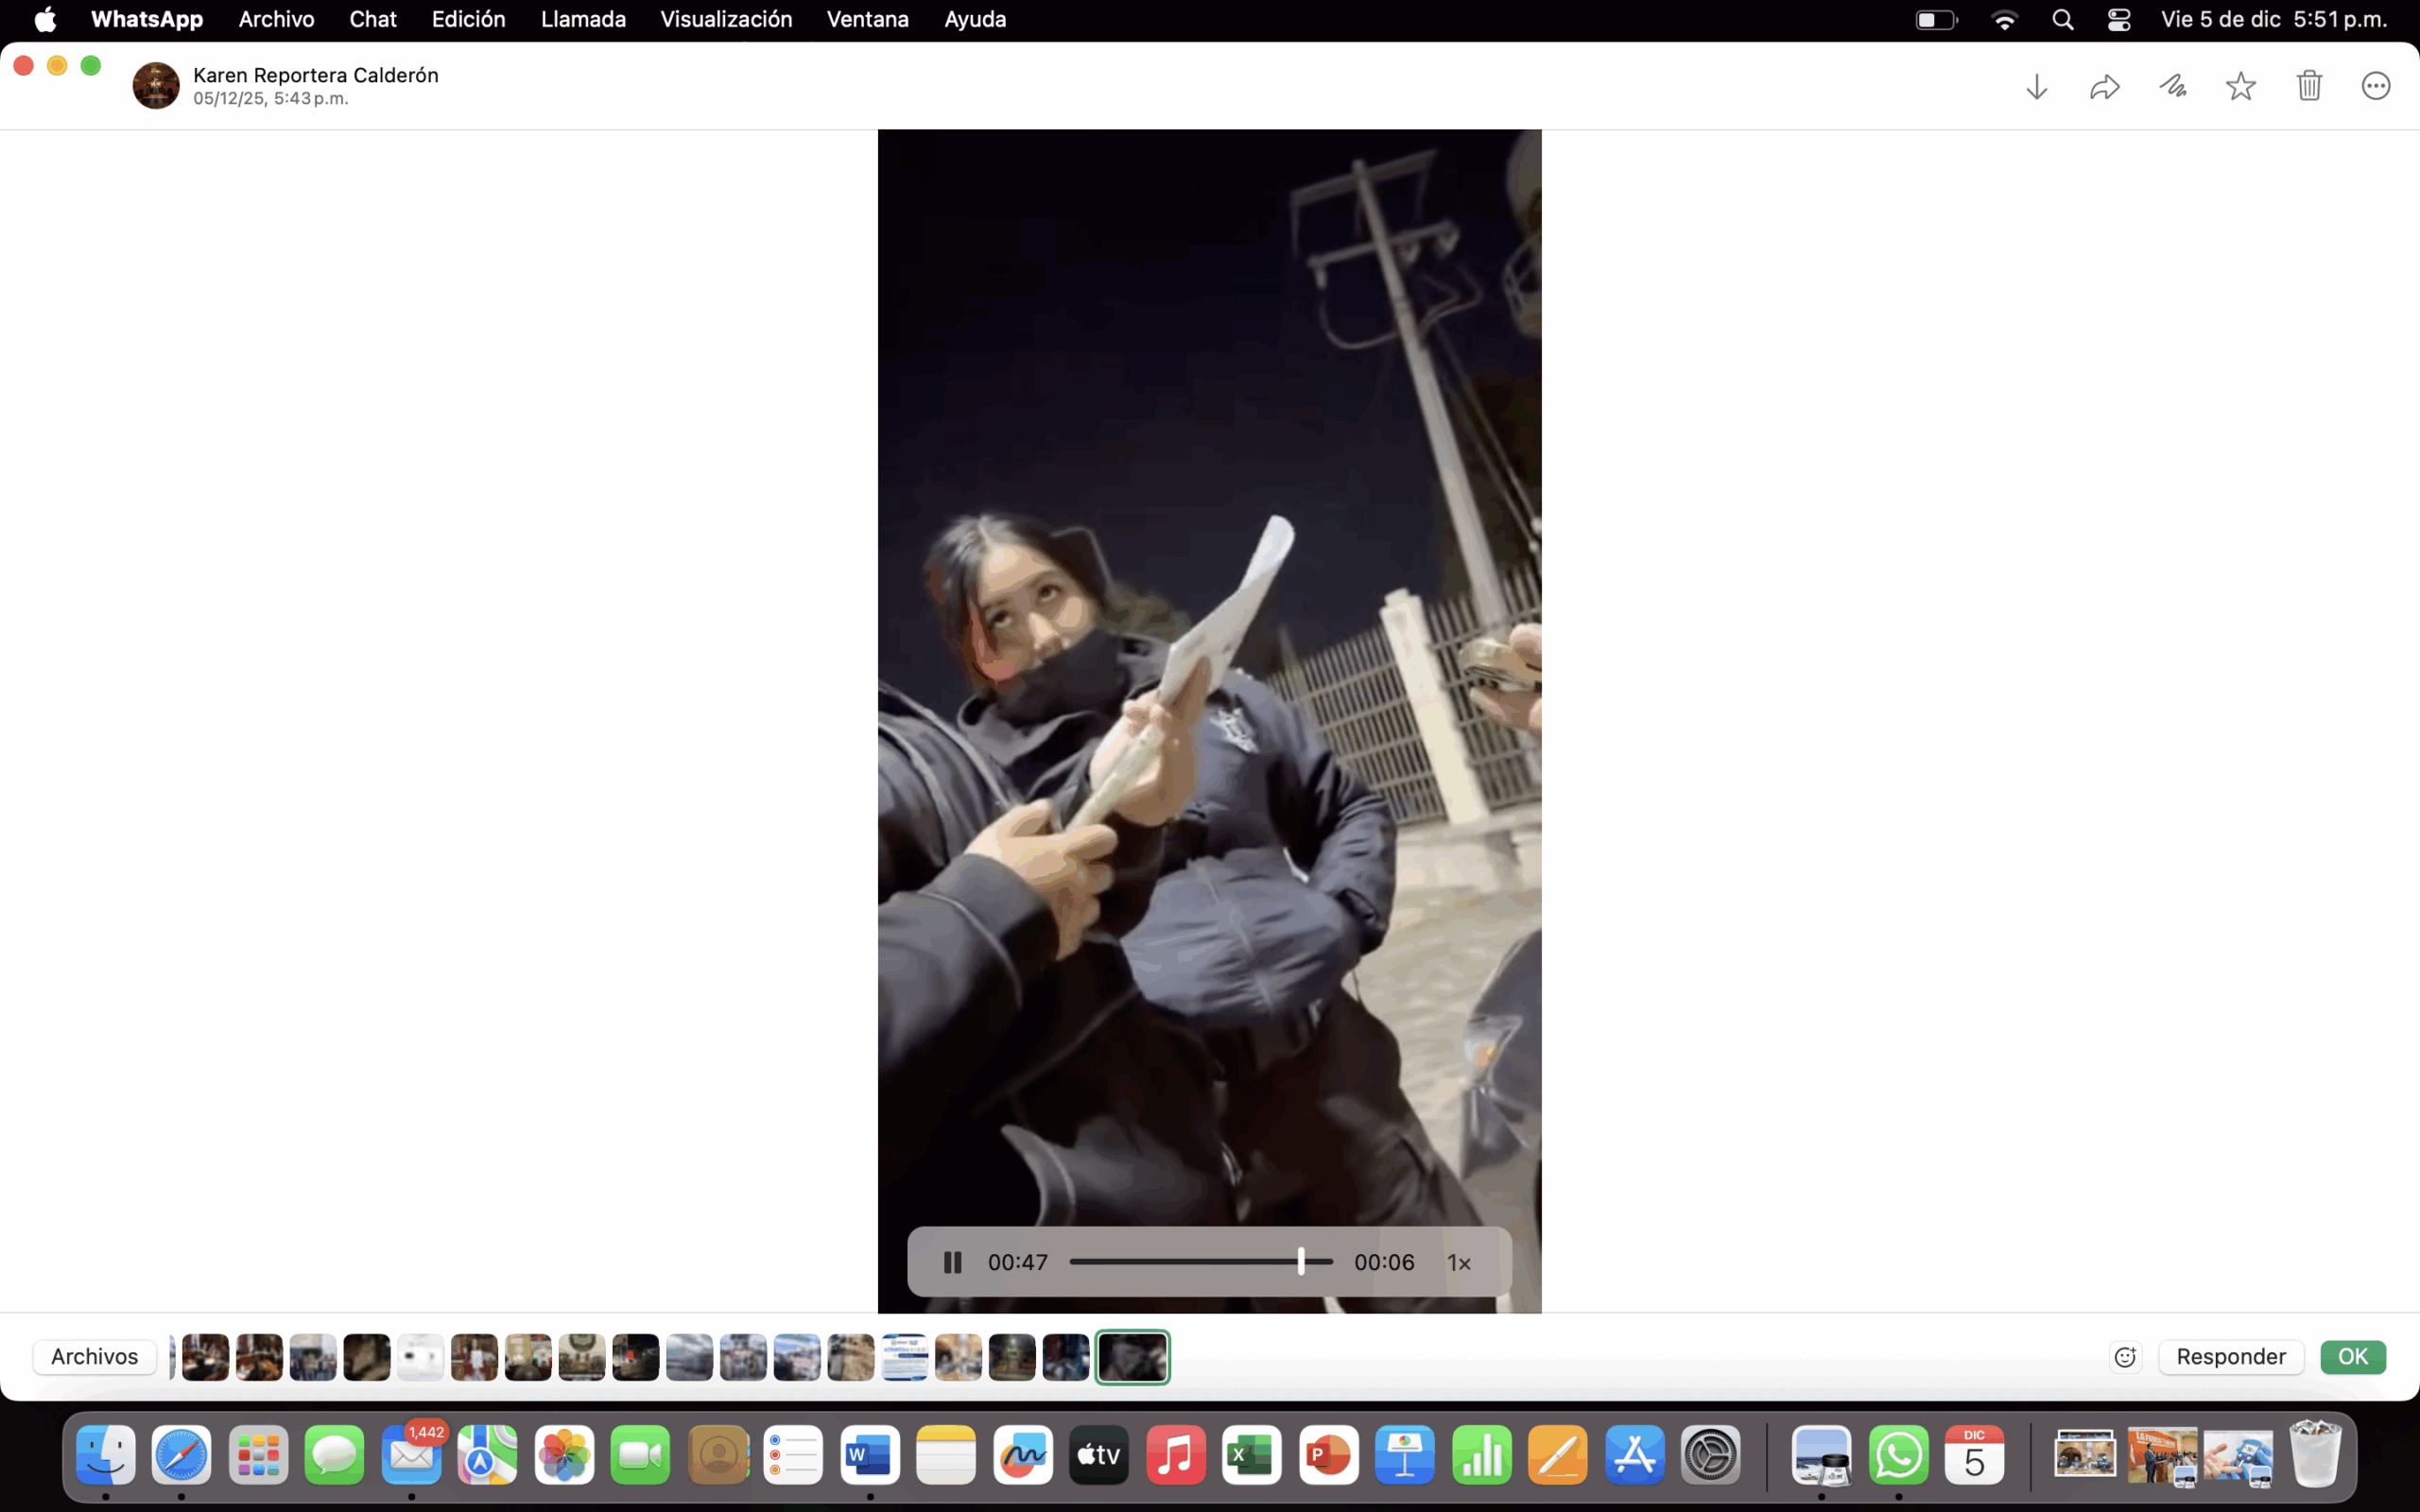The height and width of the screenshot is (1512, 2420).
Task: Download the video with the arrow icon
Action: pyautogui.click(x=2036, y=87)
